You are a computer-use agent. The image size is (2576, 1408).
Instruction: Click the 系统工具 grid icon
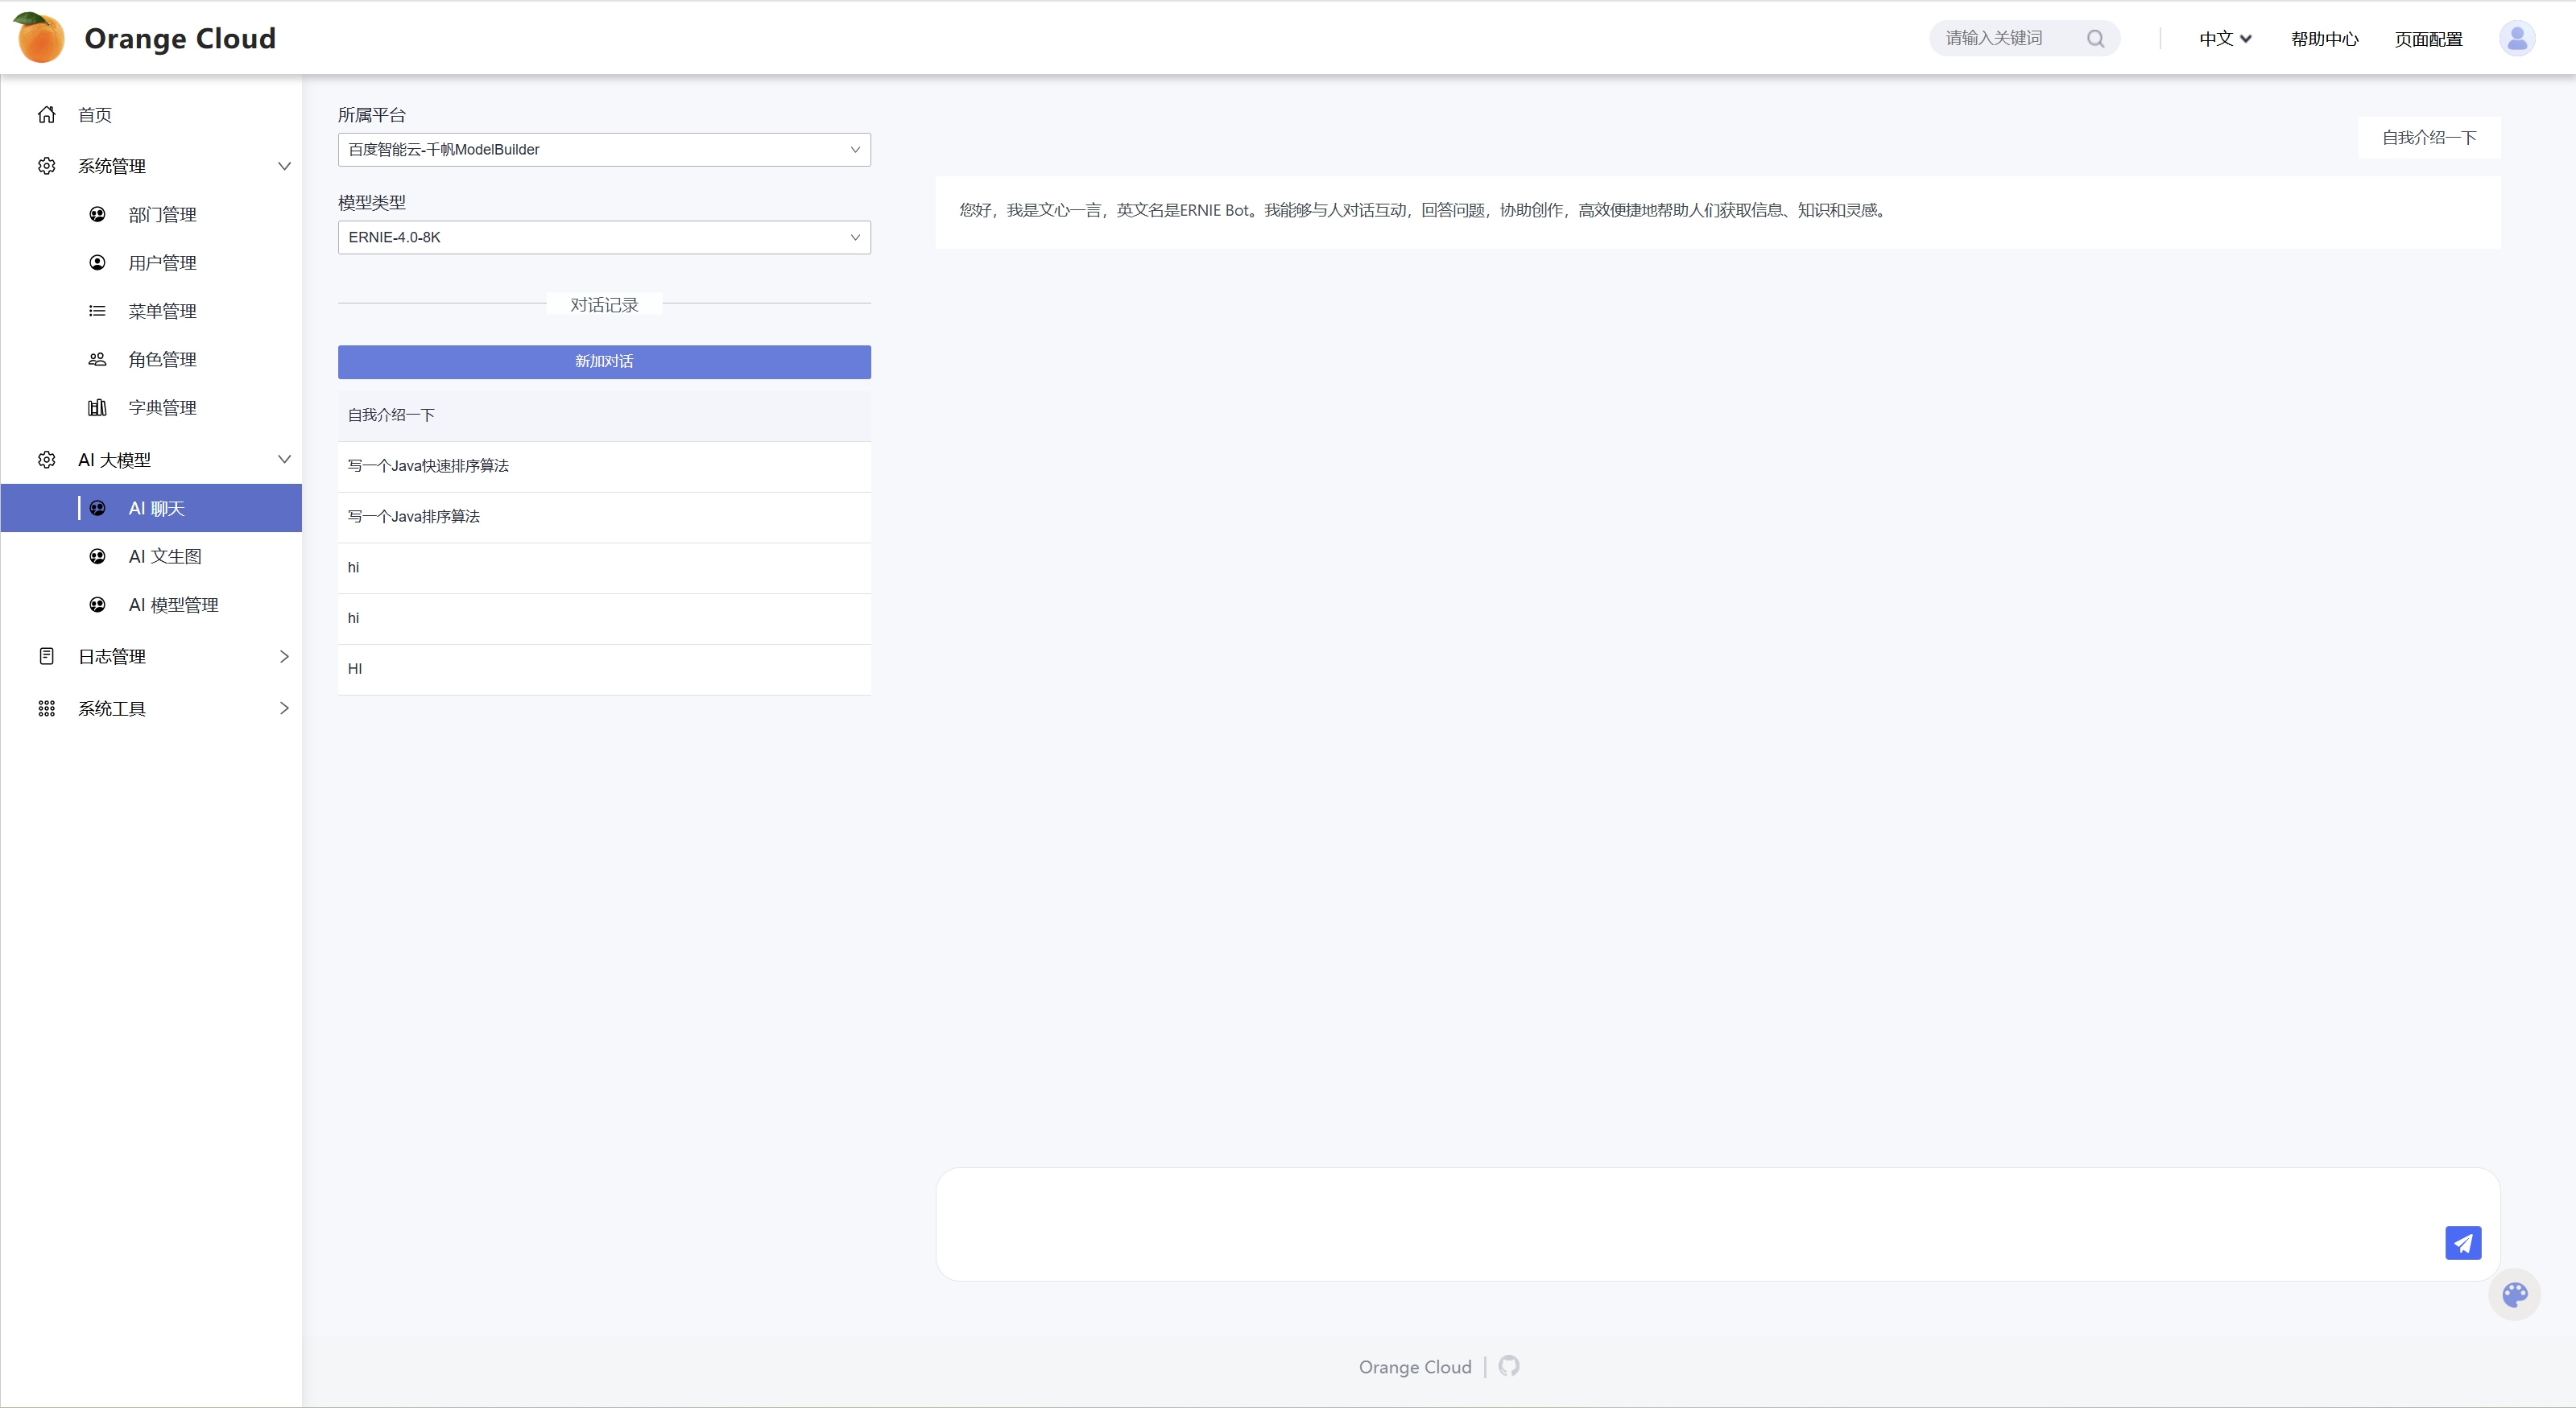pyautogui.click(x=46, y=708)
